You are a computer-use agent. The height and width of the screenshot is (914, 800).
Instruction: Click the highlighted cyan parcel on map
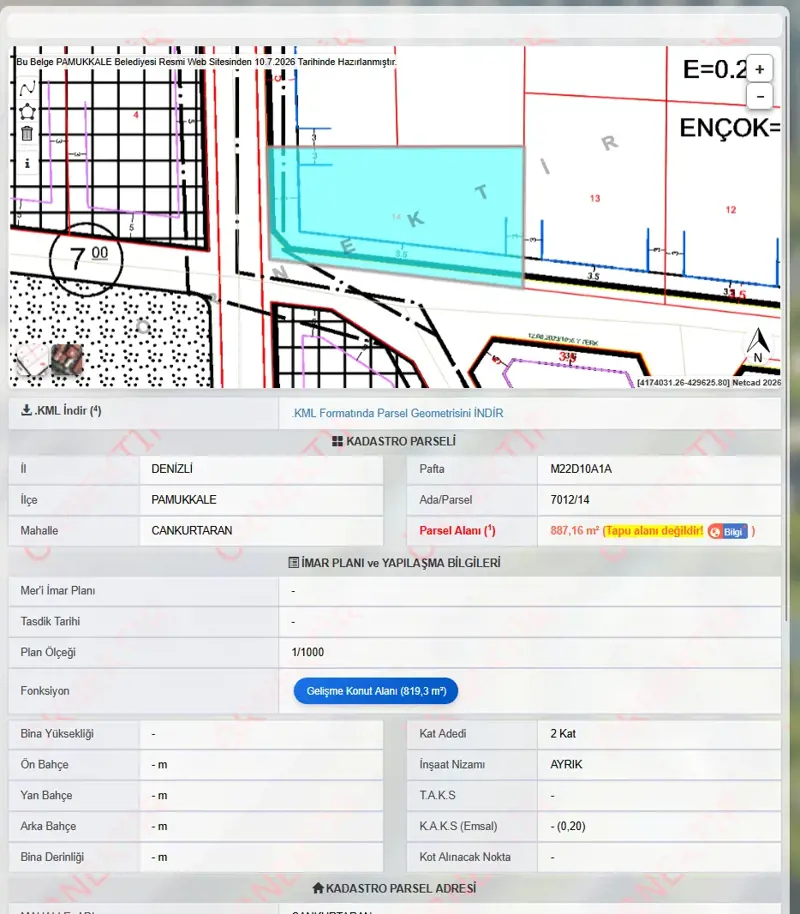pos(397,216)
